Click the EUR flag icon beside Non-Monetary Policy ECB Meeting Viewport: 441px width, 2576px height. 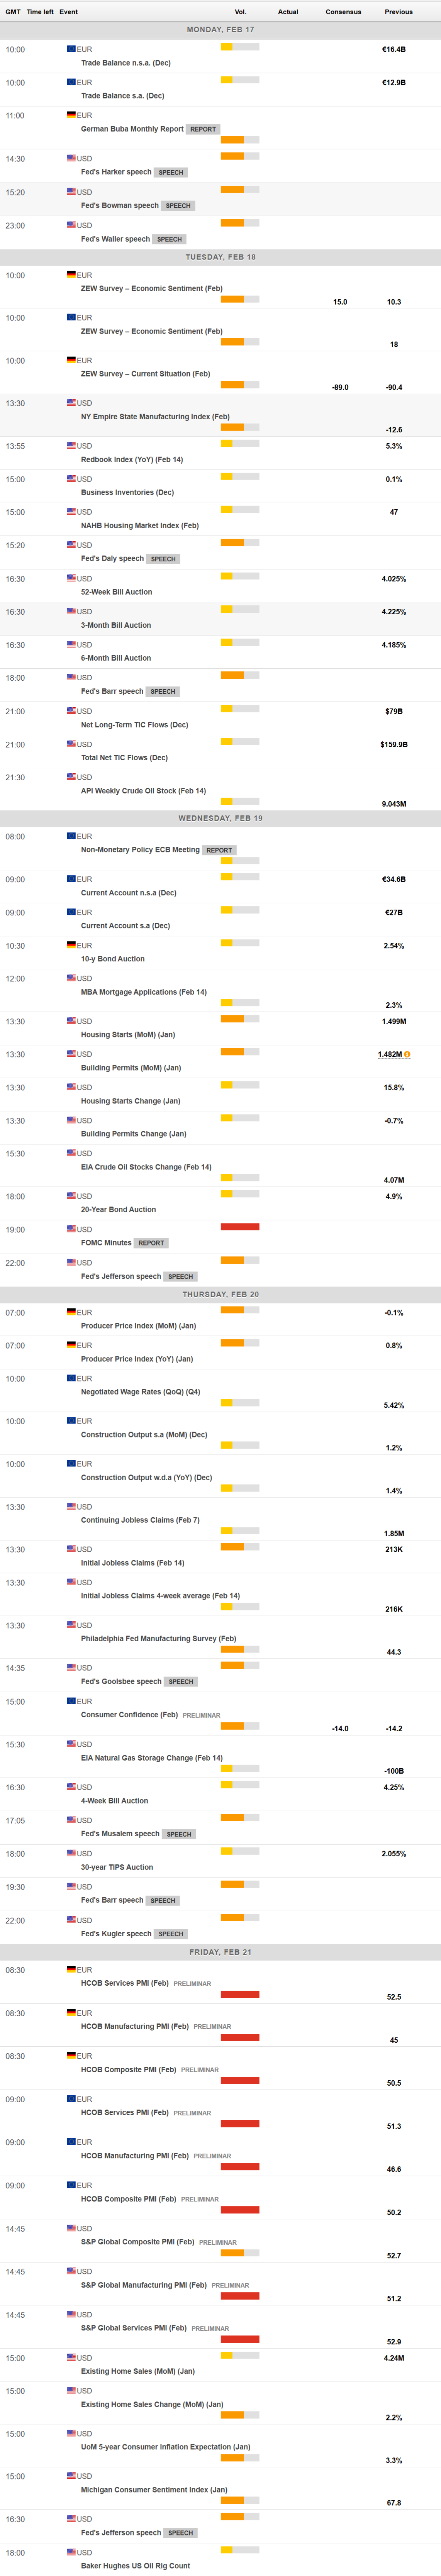[x=70, y=836]
